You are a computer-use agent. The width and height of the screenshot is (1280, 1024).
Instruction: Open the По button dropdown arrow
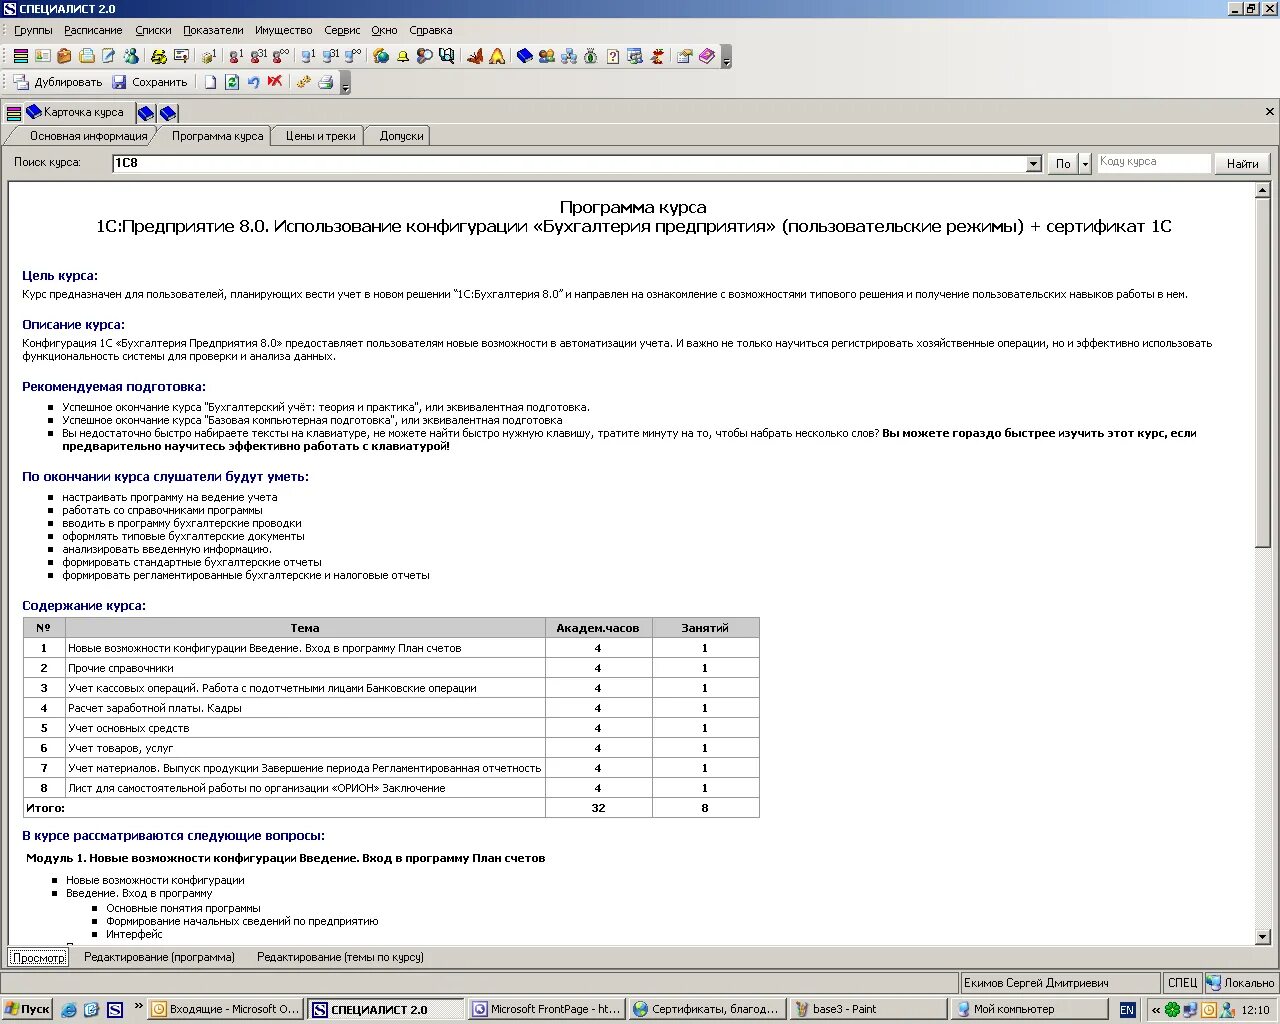[x=1085, y=163]
